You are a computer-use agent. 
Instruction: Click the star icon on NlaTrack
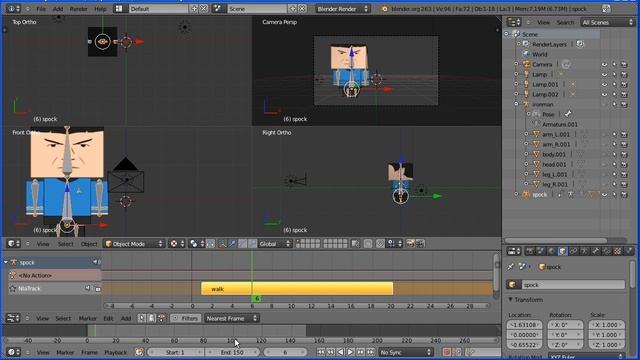coord(13,289)
